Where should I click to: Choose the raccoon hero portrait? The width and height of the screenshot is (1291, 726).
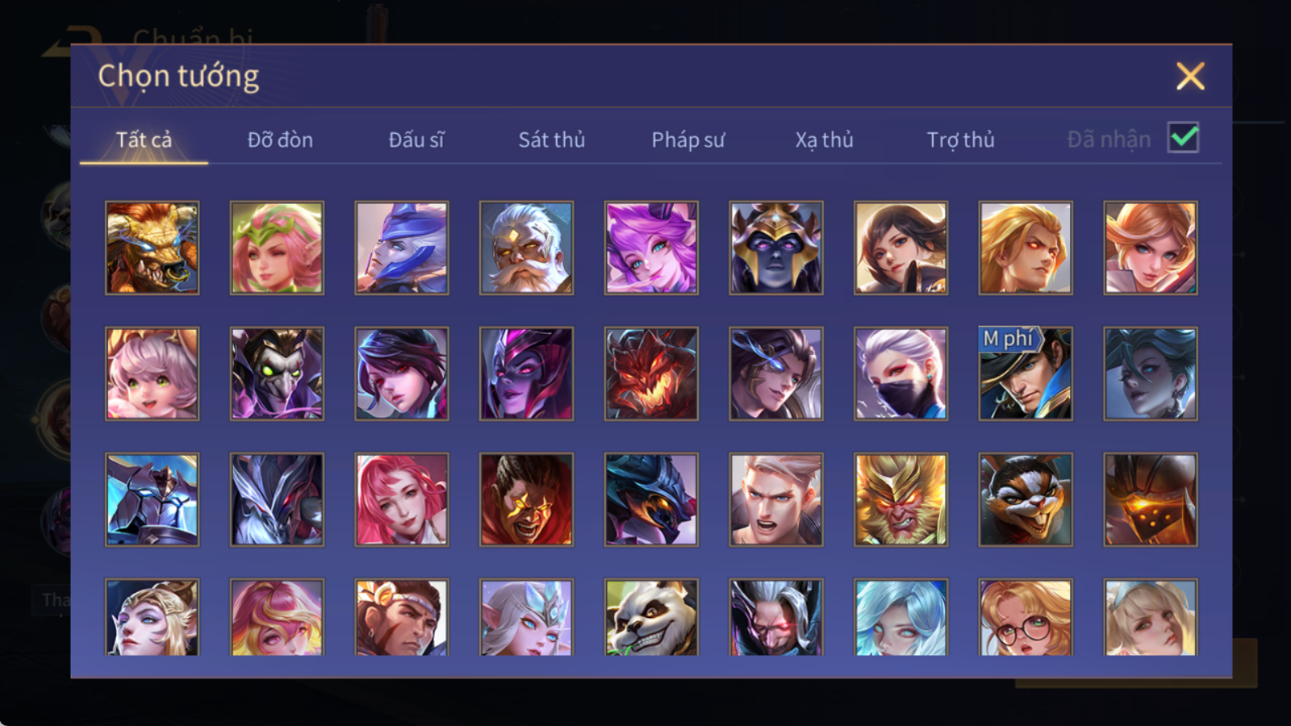coord(1025,499)
